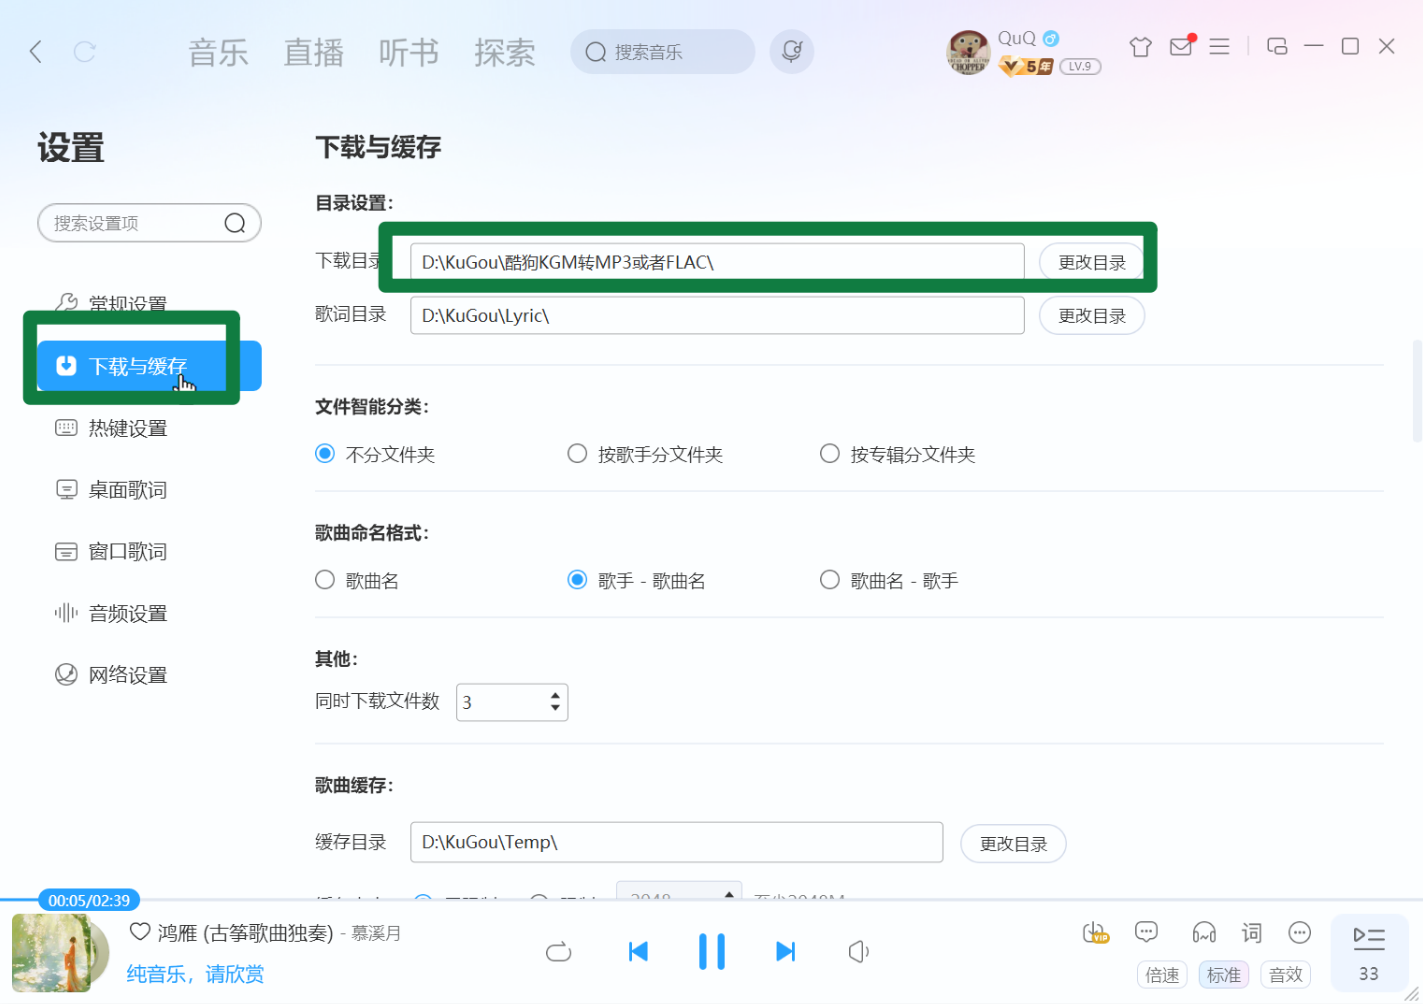The height and width of the screenshot is (1004, 1423).
Task: Skip to next track
Action: [x=786, y=951]
